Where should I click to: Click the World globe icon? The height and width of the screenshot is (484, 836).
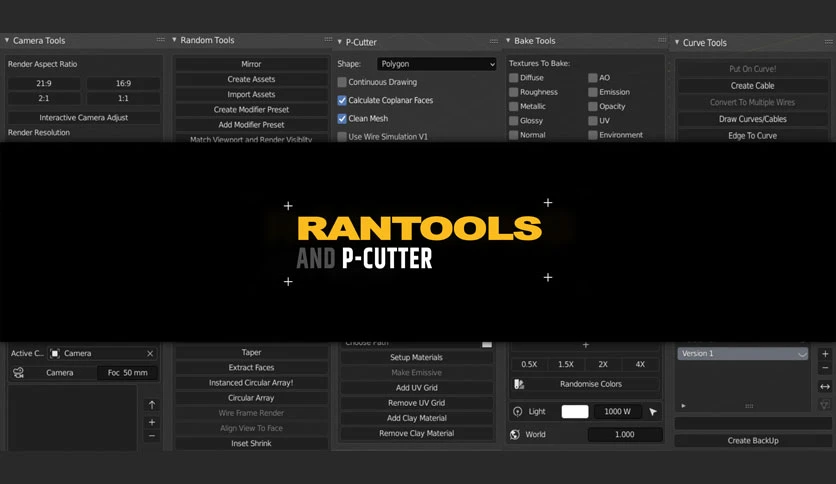(515, 434)
